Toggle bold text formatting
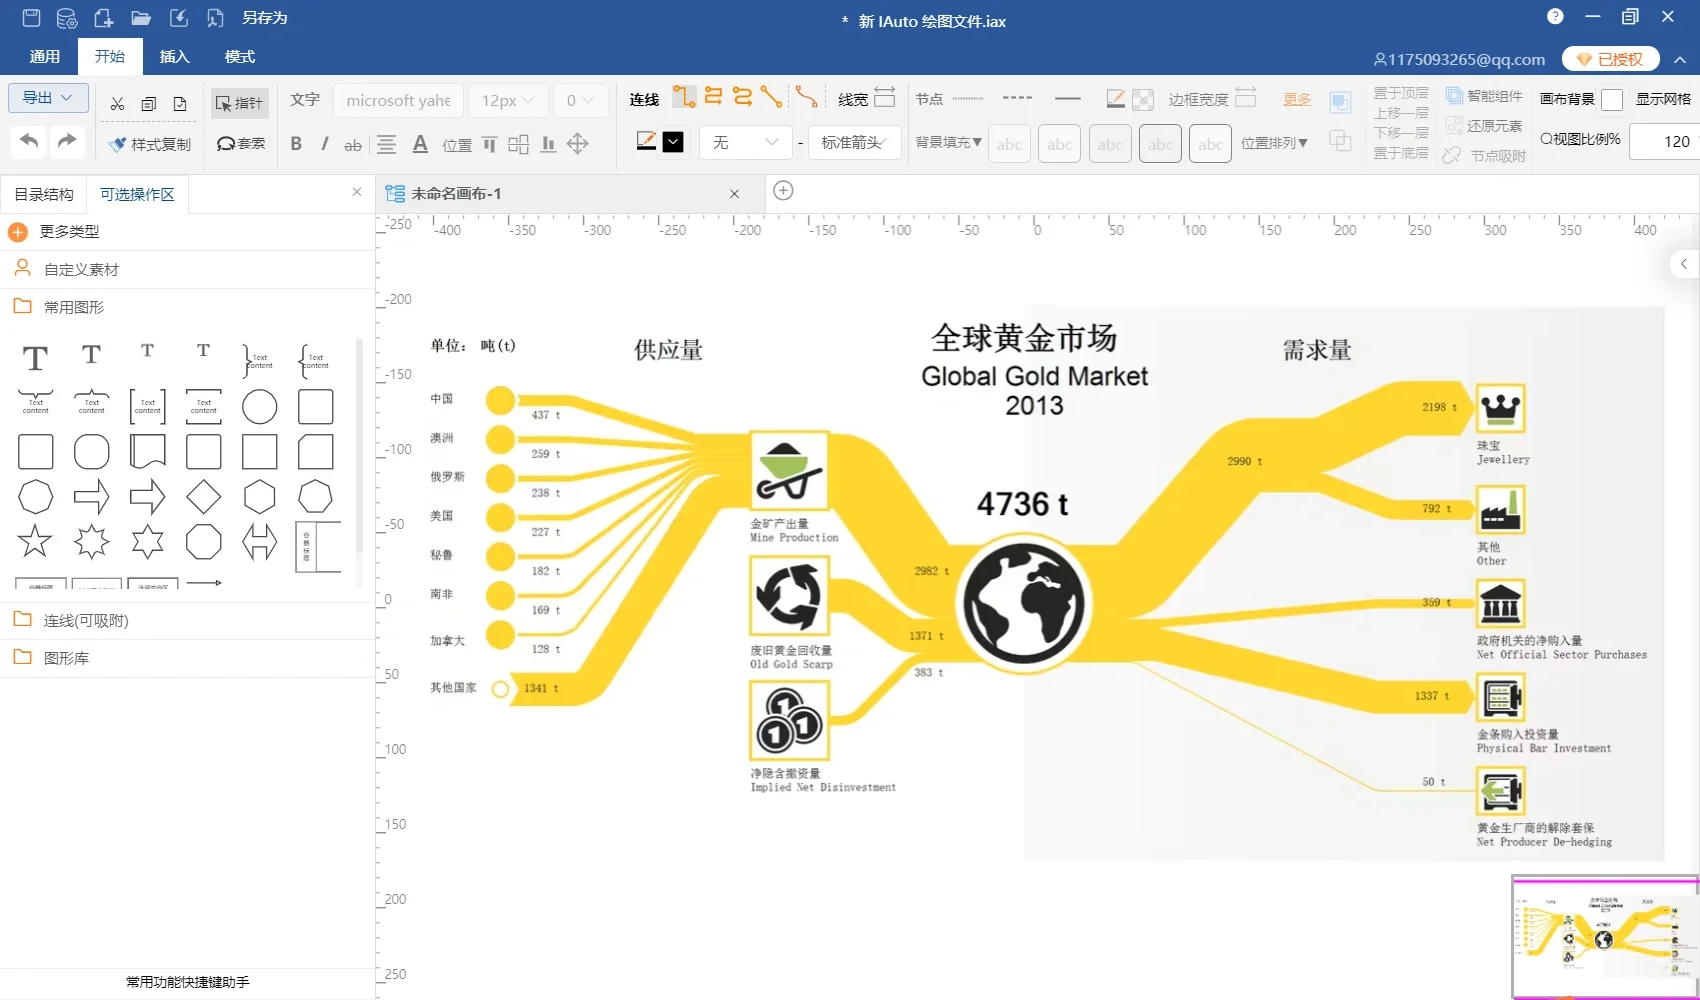Screen dimensions: 1700x1000 coord(296,144)
